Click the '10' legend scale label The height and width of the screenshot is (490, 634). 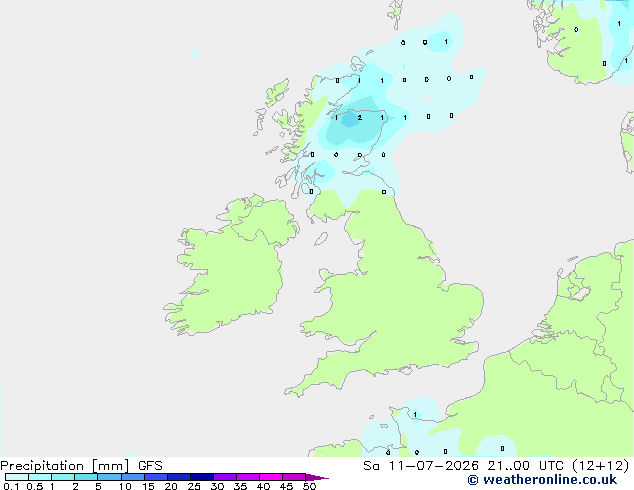125,486
